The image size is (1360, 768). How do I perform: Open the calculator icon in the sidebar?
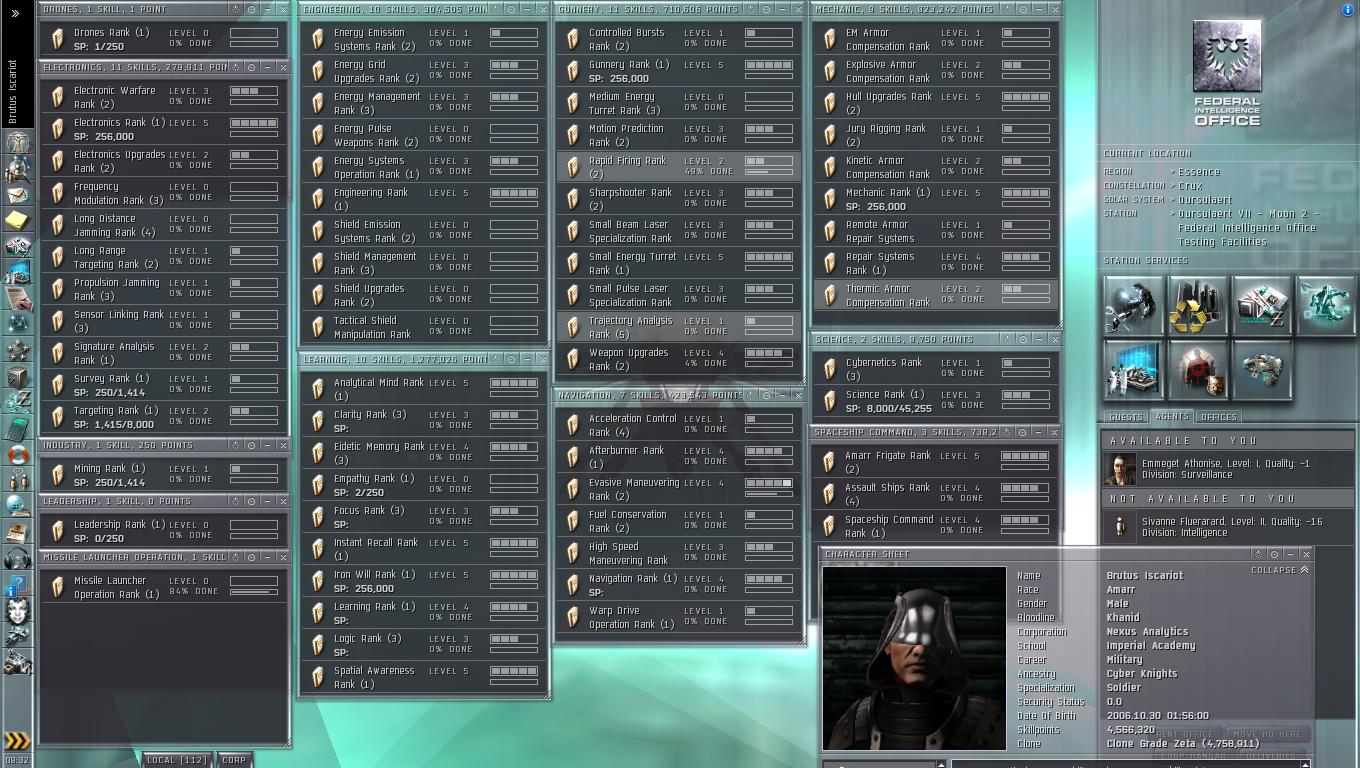(x=18, y=428)
